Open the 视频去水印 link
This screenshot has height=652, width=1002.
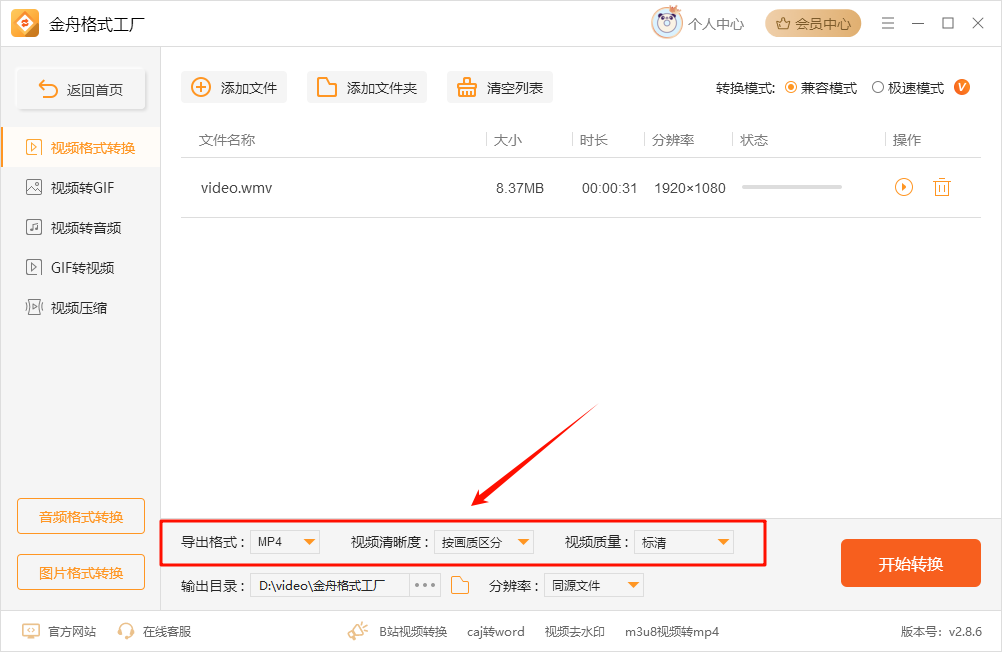(x=574, y=632)
